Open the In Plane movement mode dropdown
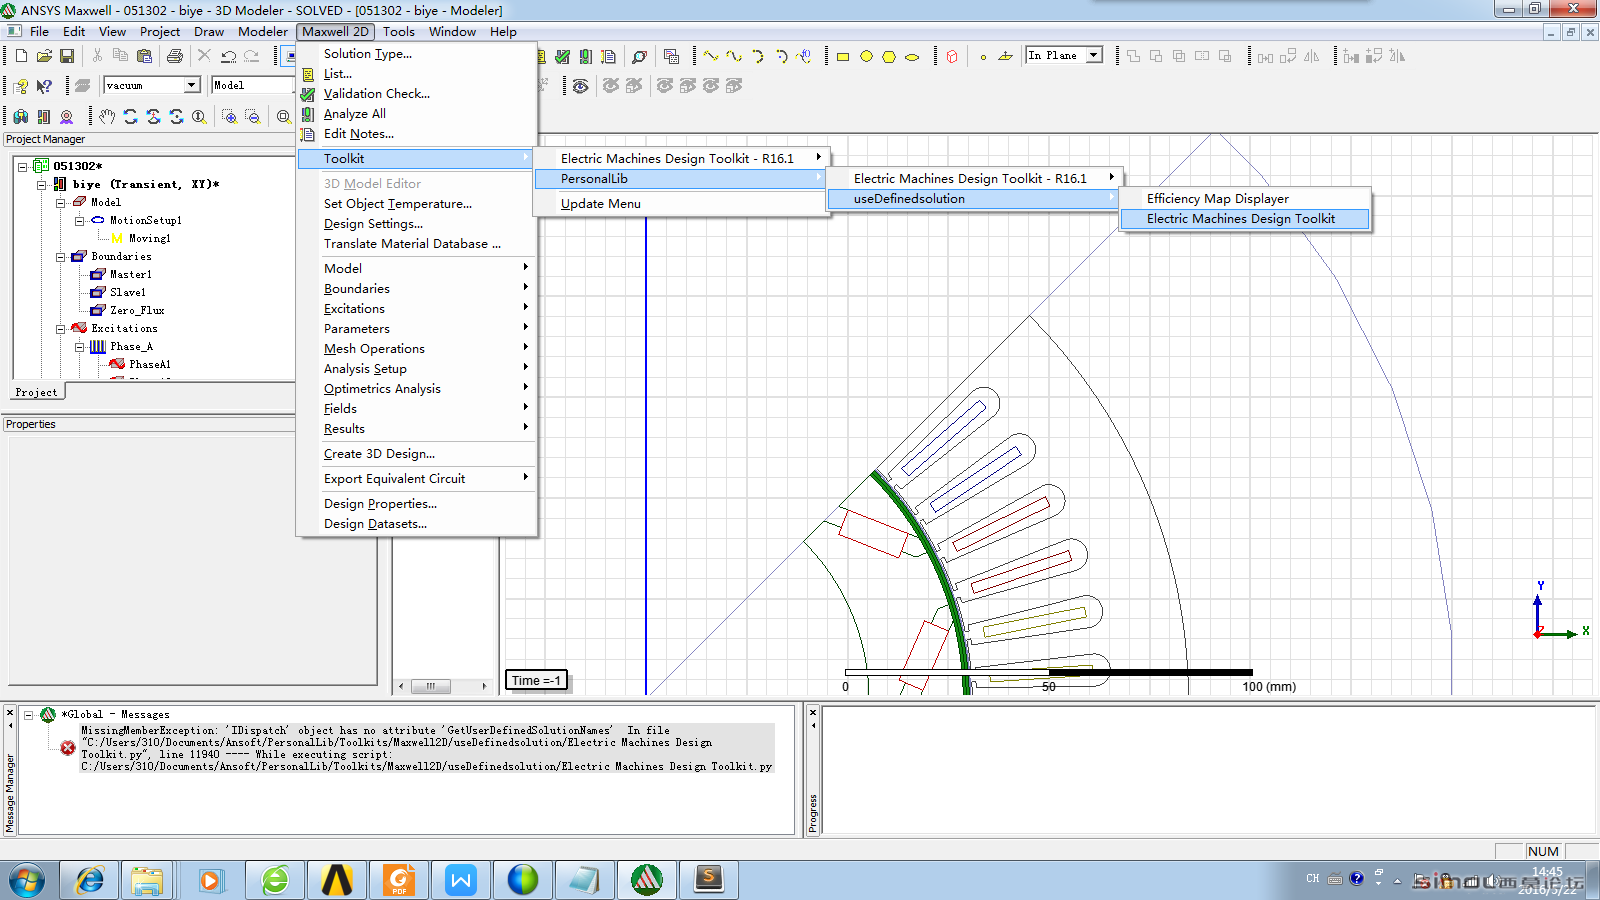1600x900 pixels. [1094, 56]
